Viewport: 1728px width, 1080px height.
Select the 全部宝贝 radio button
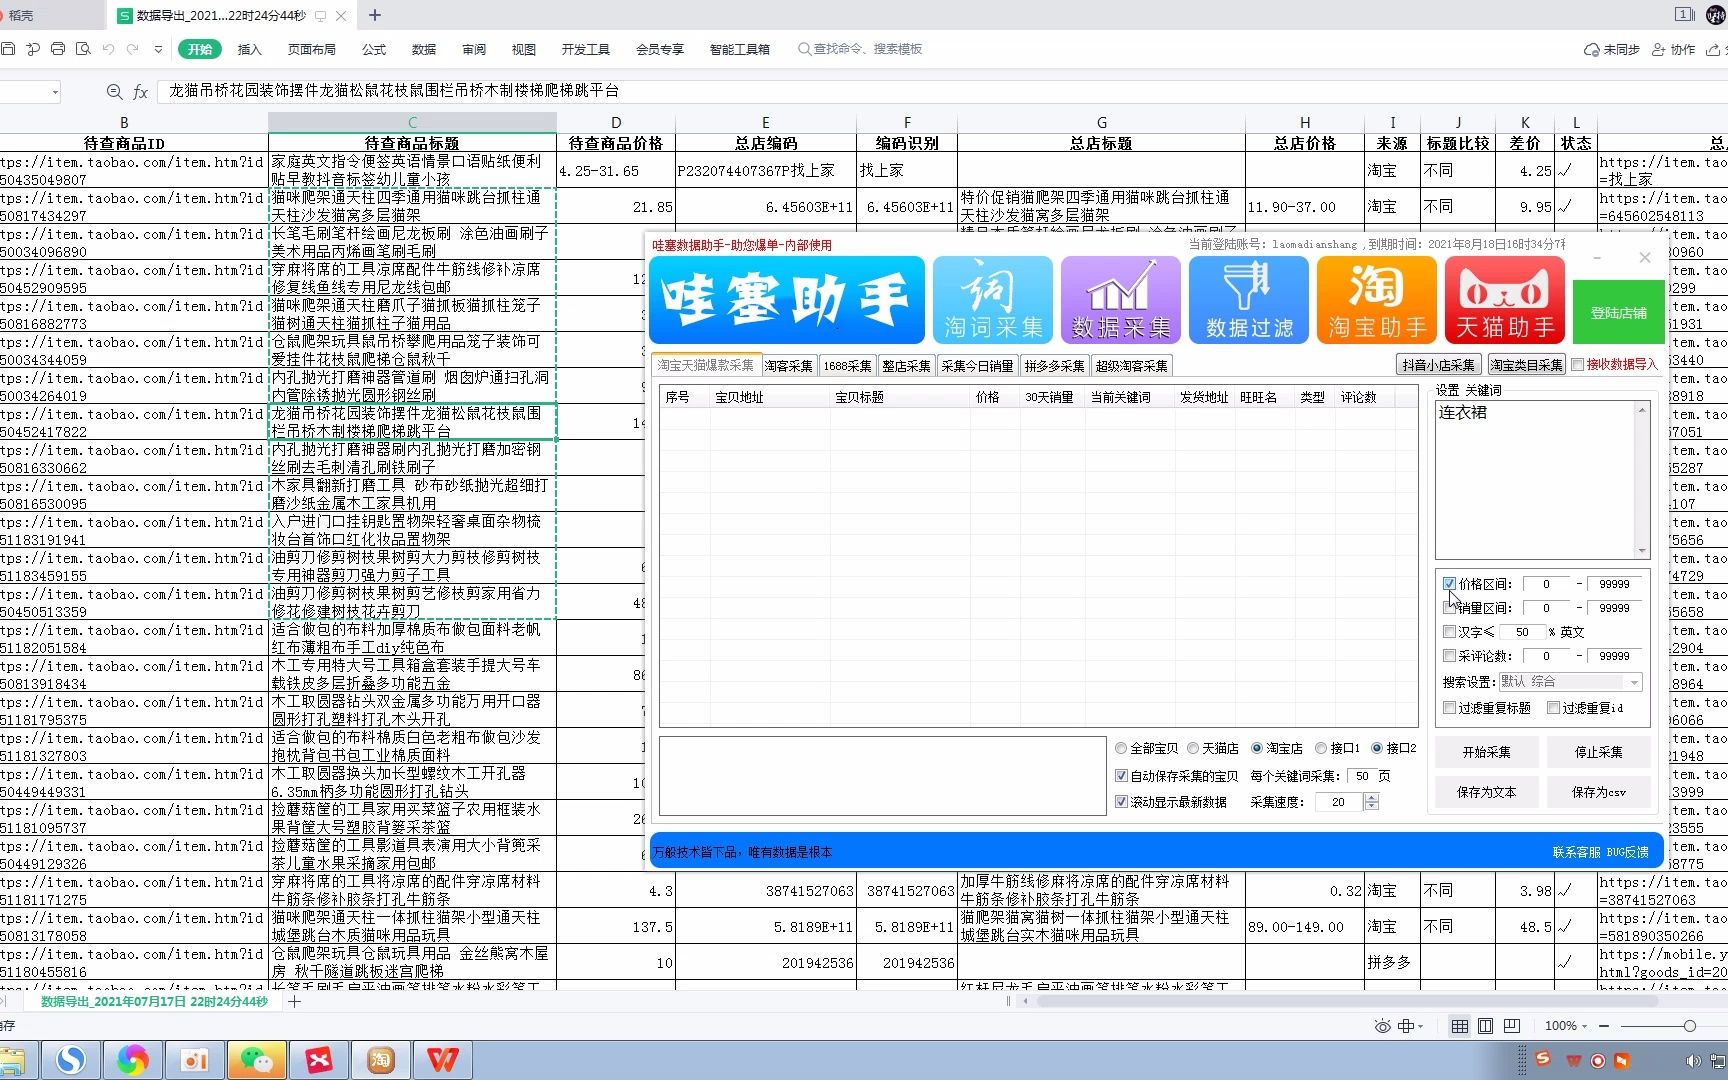coord(1121,748)
